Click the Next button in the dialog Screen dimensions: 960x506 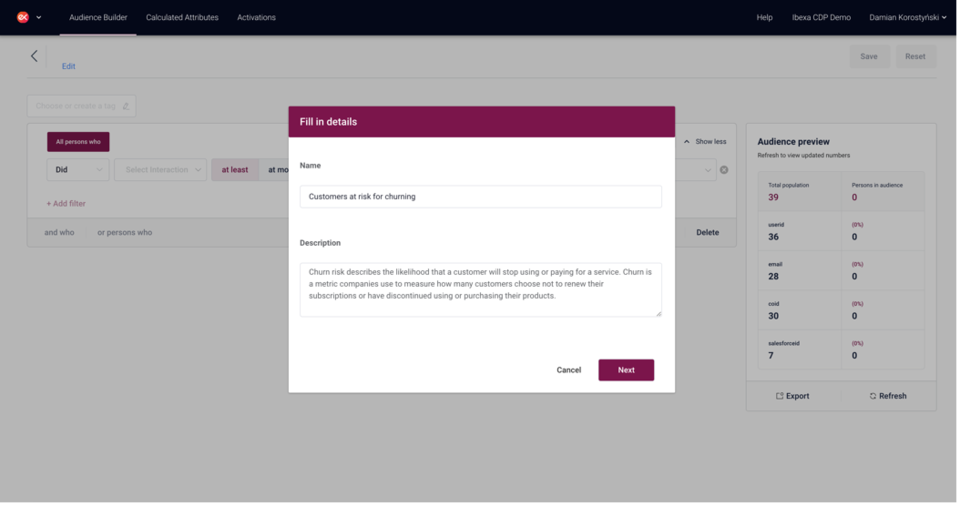point(626,371)
